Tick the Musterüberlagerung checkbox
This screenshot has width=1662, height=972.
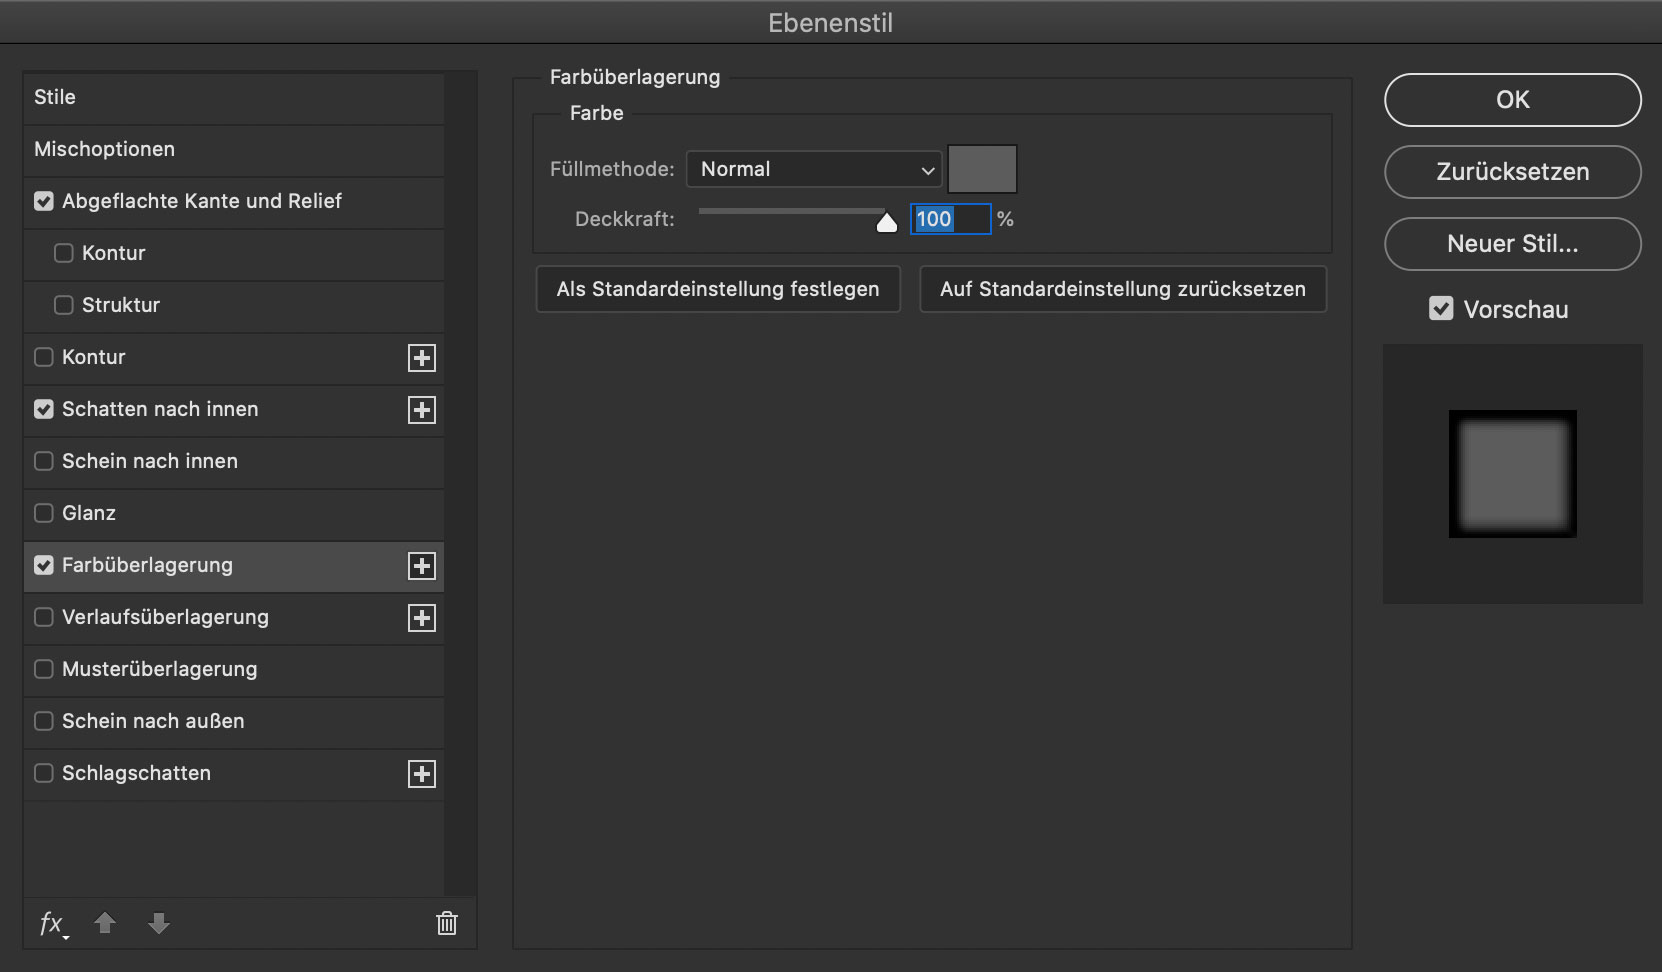coord(44,669)
